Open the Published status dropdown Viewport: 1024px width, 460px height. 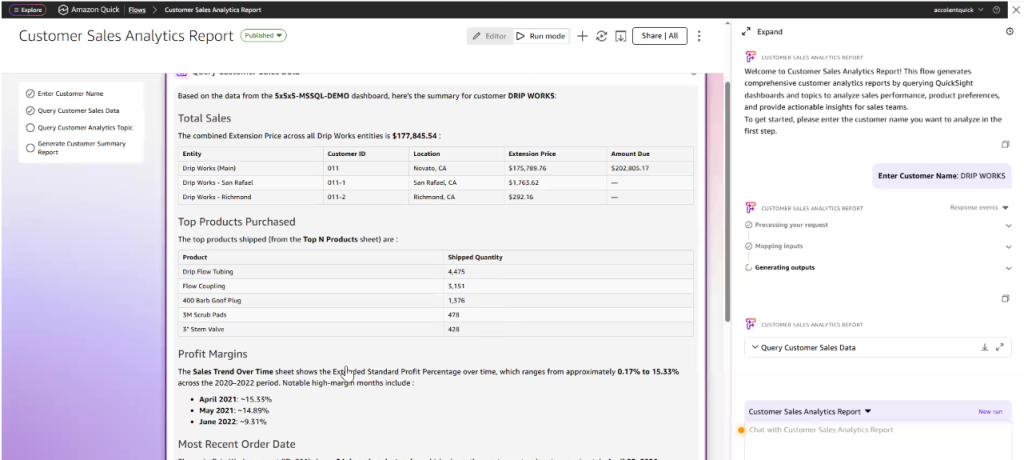tap(263, 36)
